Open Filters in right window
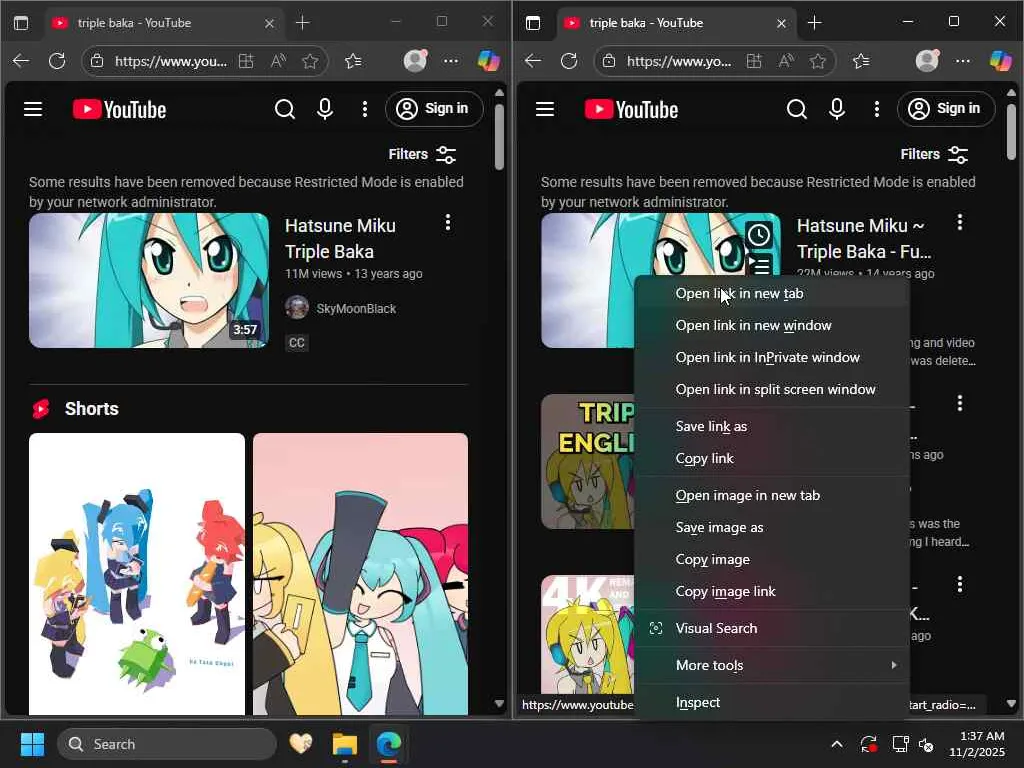 tap(935, 155)
